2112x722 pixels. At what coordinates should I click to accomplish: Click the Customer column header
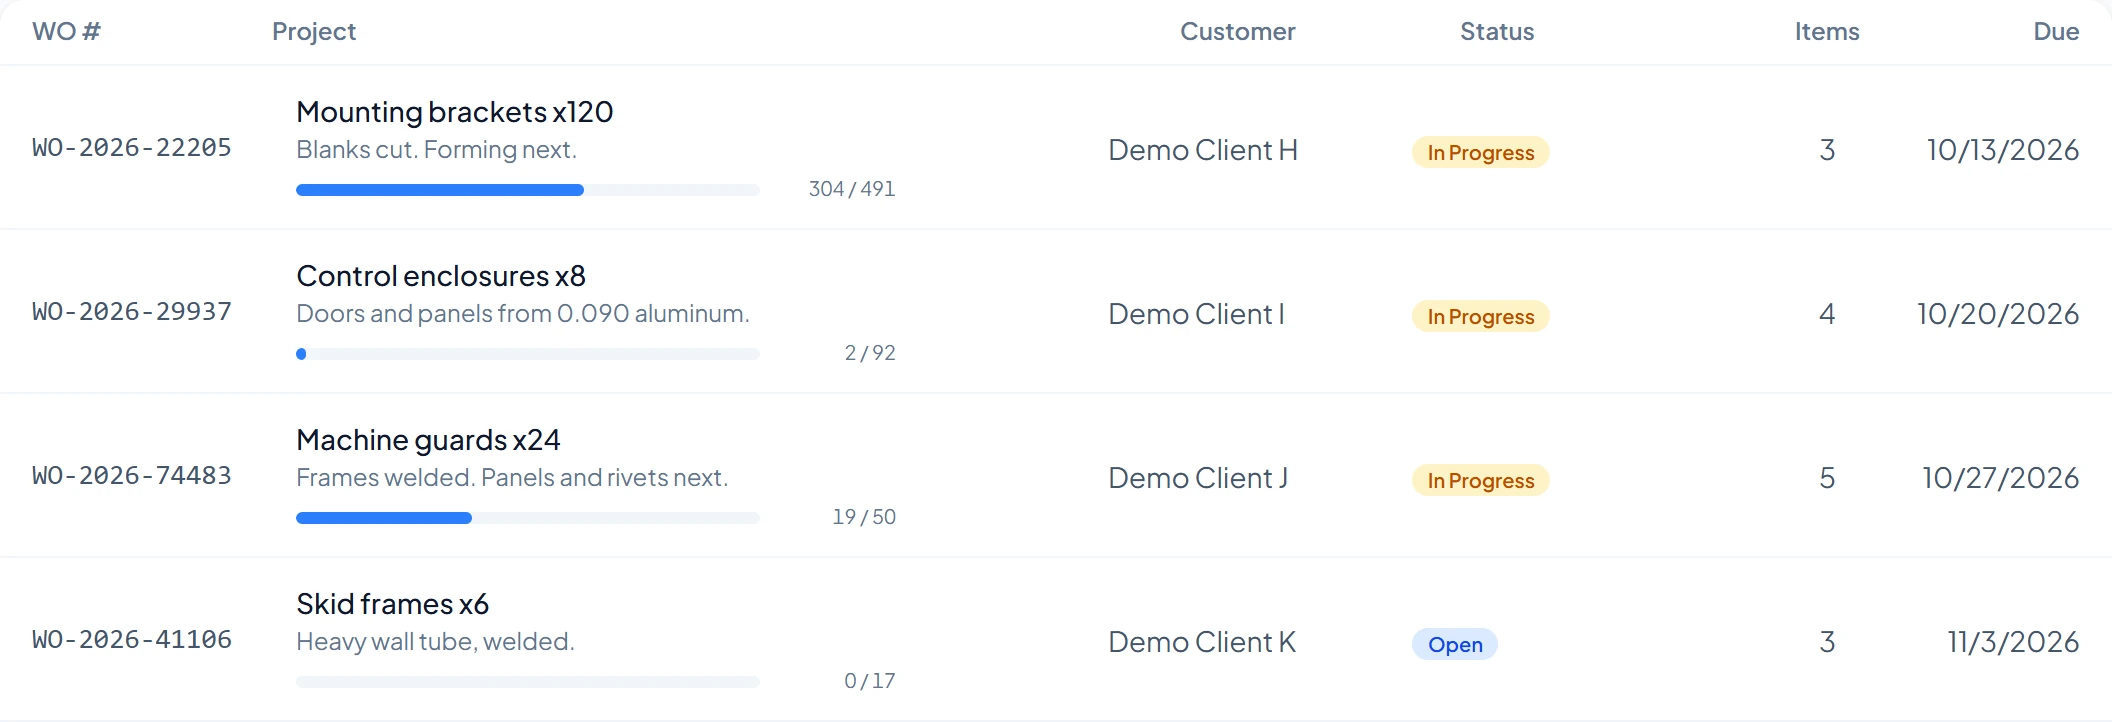(1237, 32)
